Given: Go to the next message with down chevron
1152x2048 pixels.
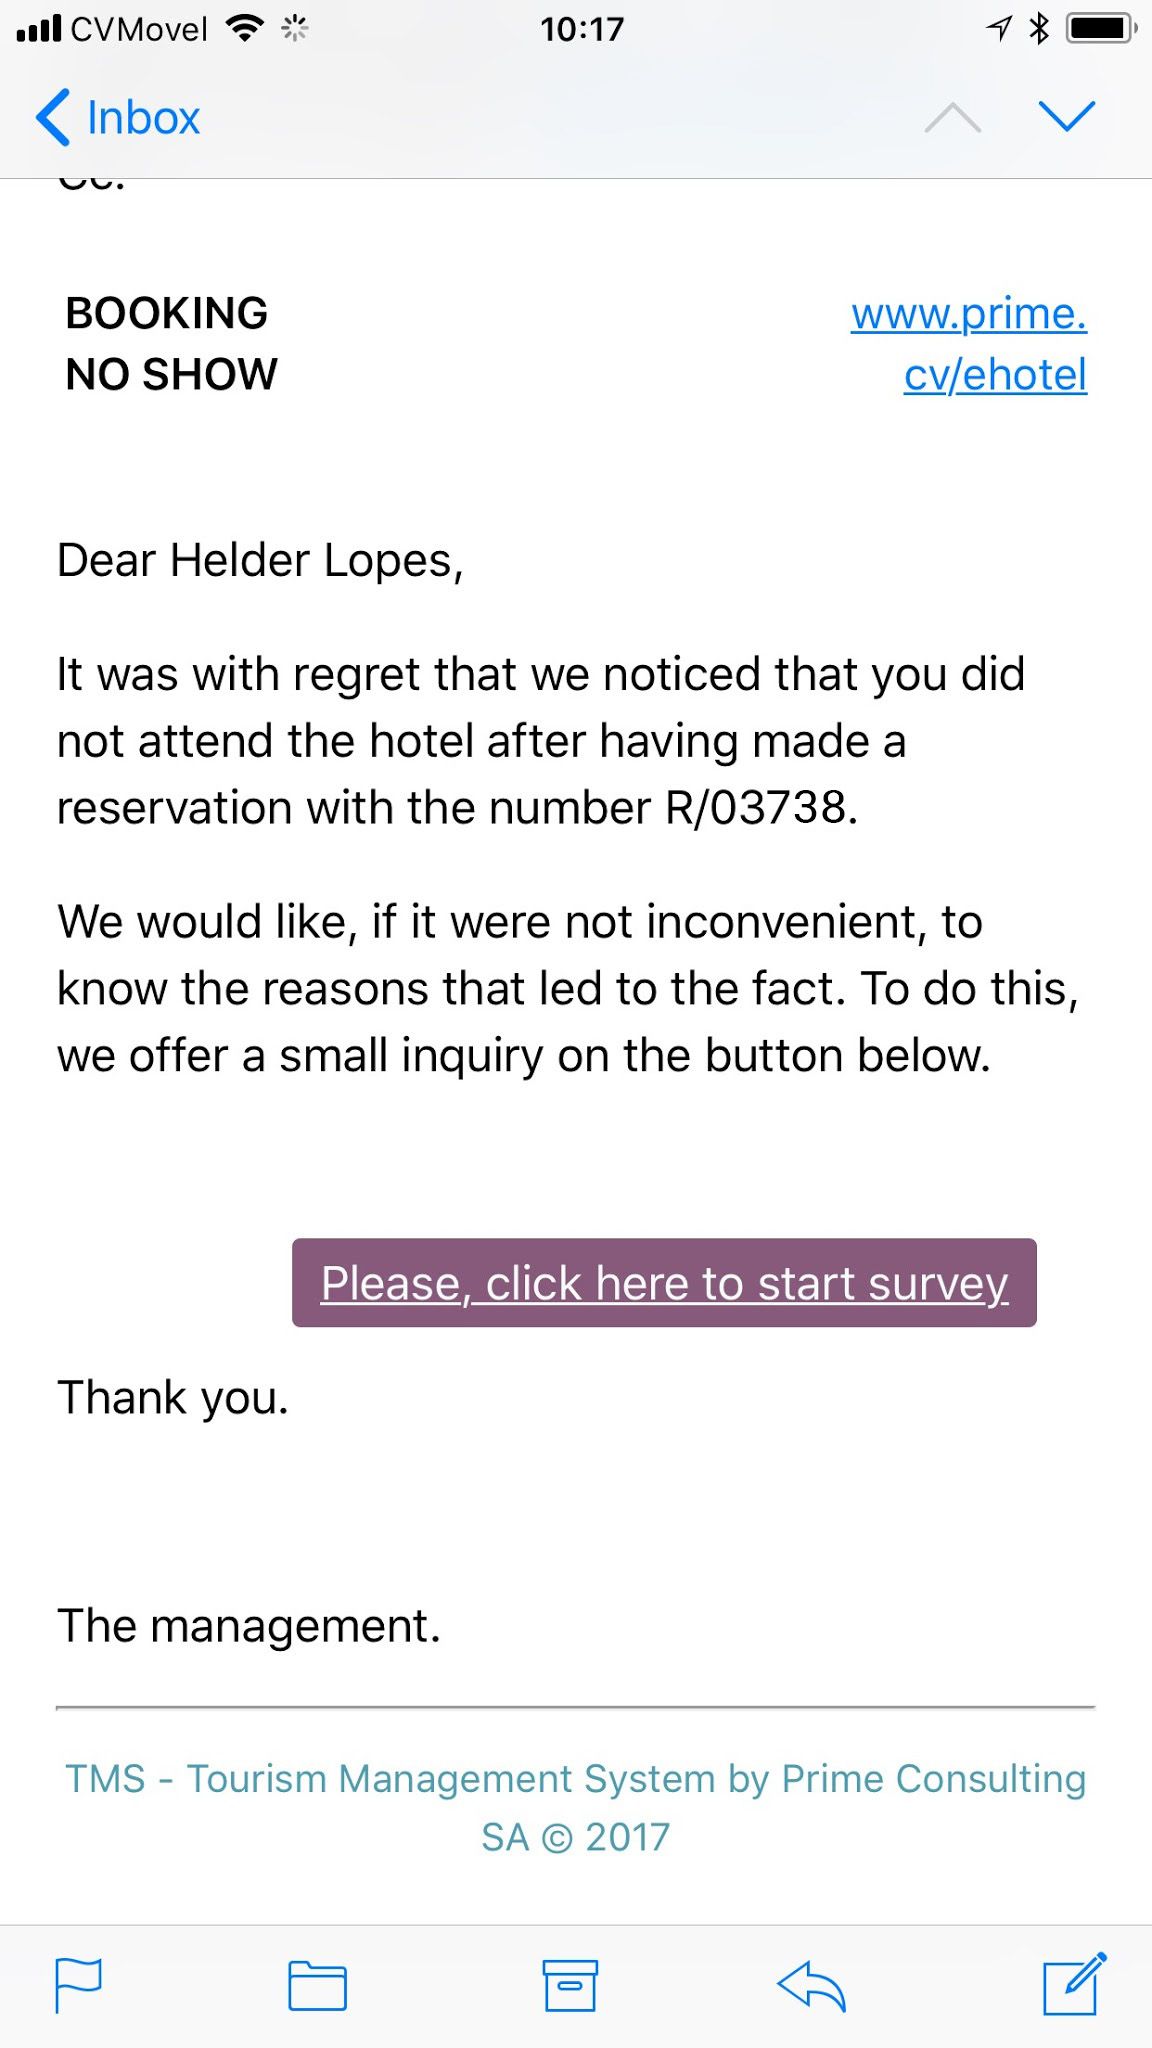Looking at the screenshot, I should (1067, 117).
